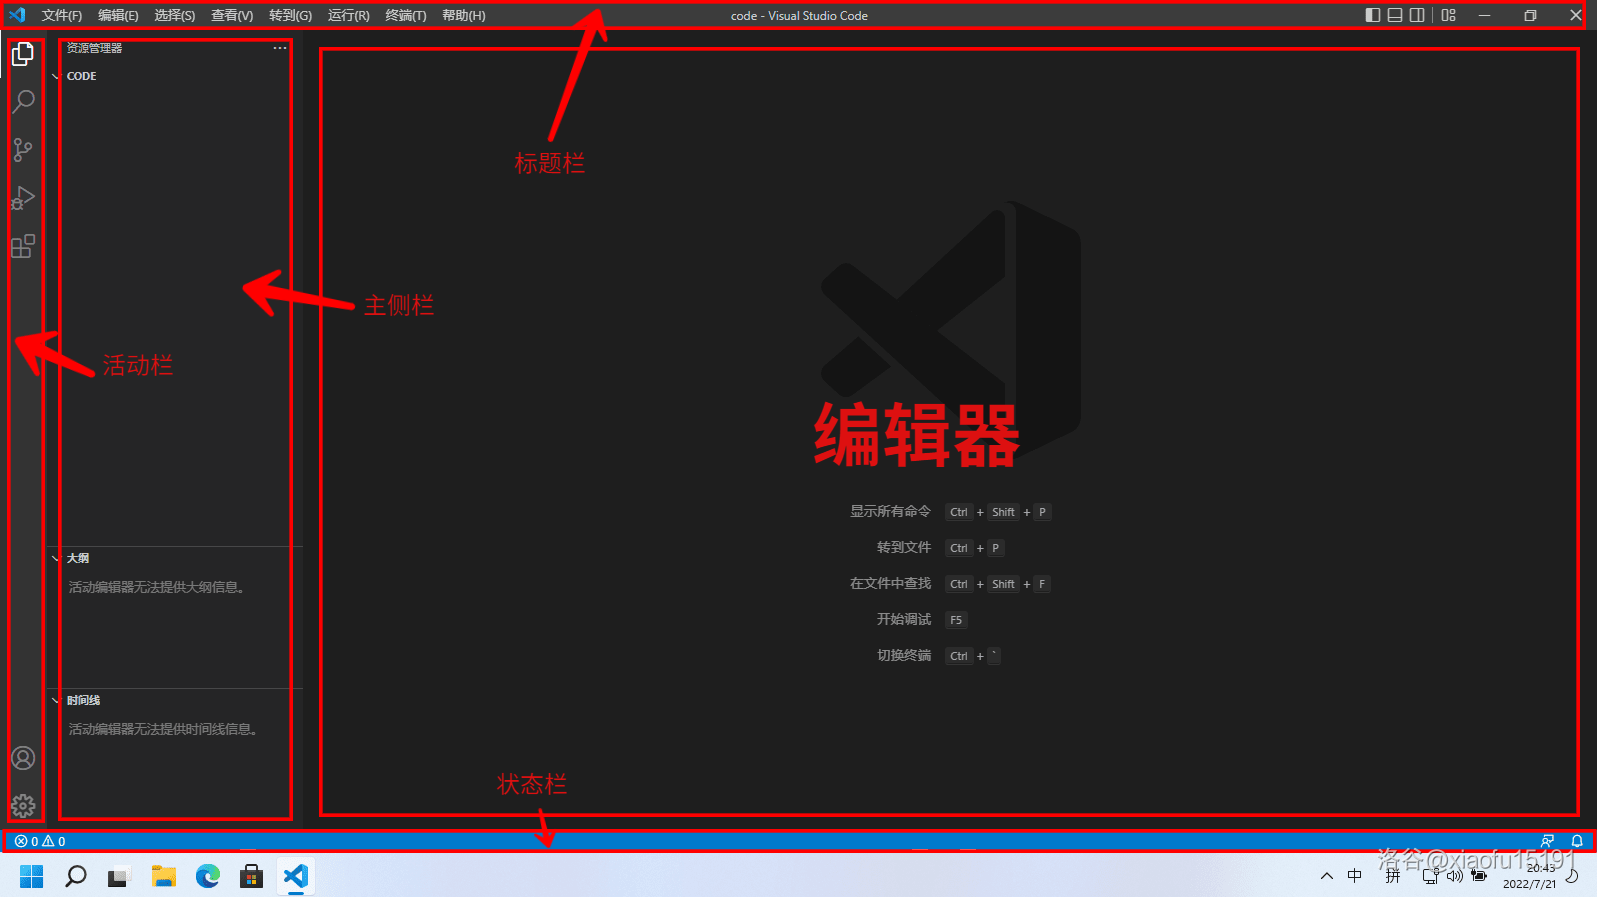Click errors and warnings count in status bar
1597x897 pixels.
tap(40, 841)
